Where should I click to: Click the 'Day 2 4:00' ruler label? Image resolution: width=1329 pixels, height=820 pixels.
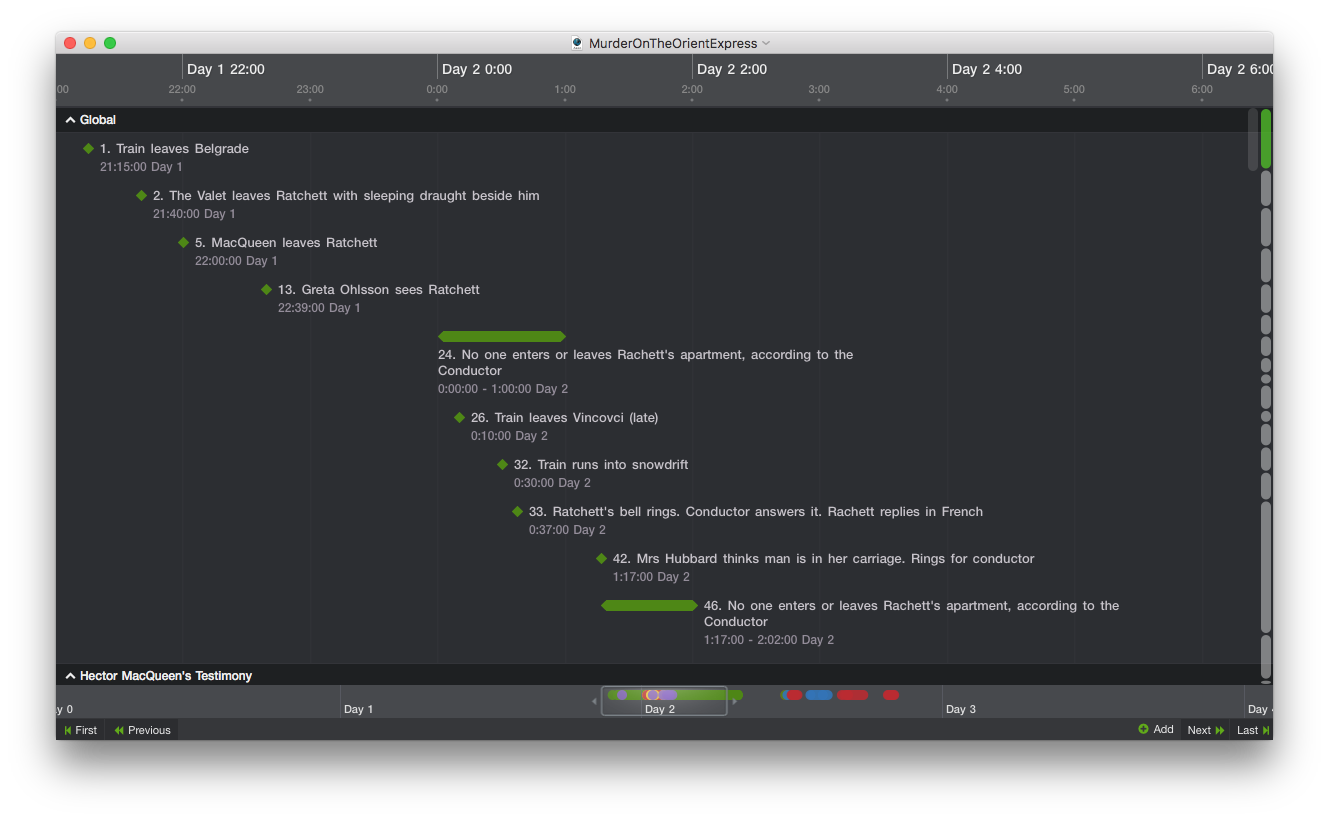click(x=987, y=69)
